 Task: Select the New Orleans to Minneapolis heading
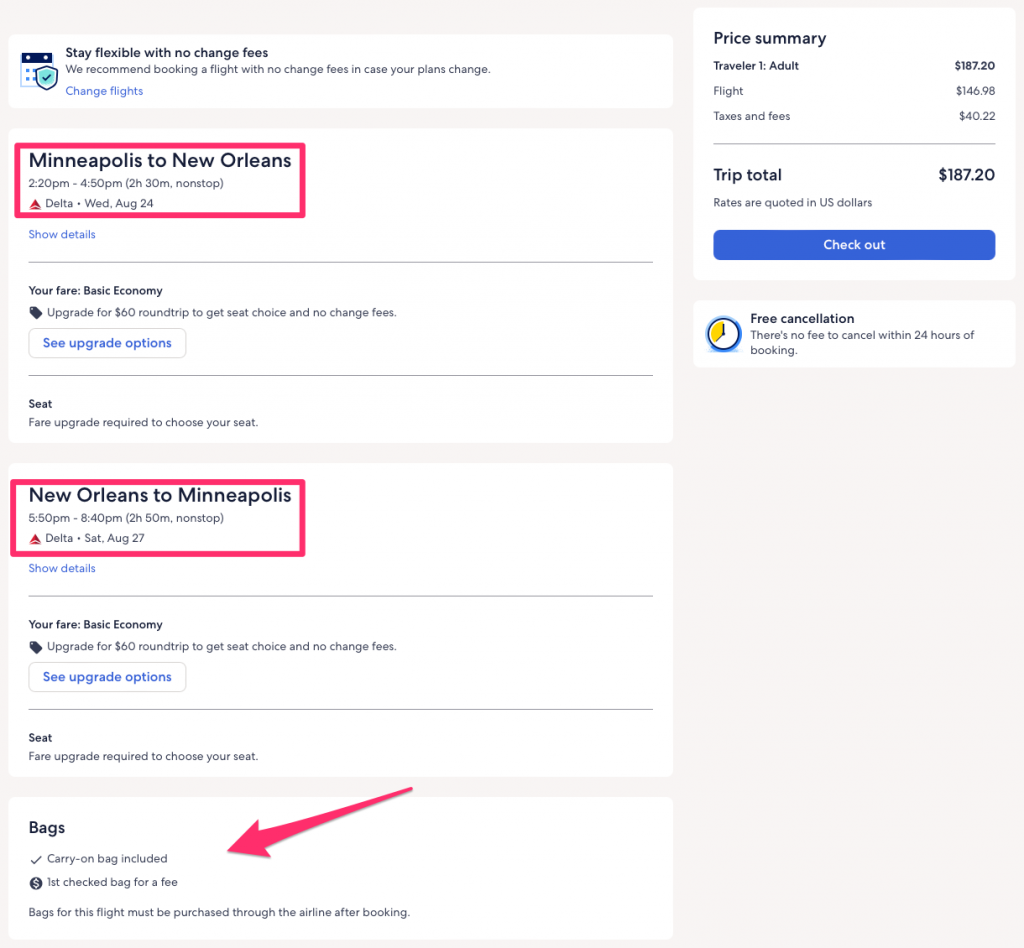coord(160,495)
